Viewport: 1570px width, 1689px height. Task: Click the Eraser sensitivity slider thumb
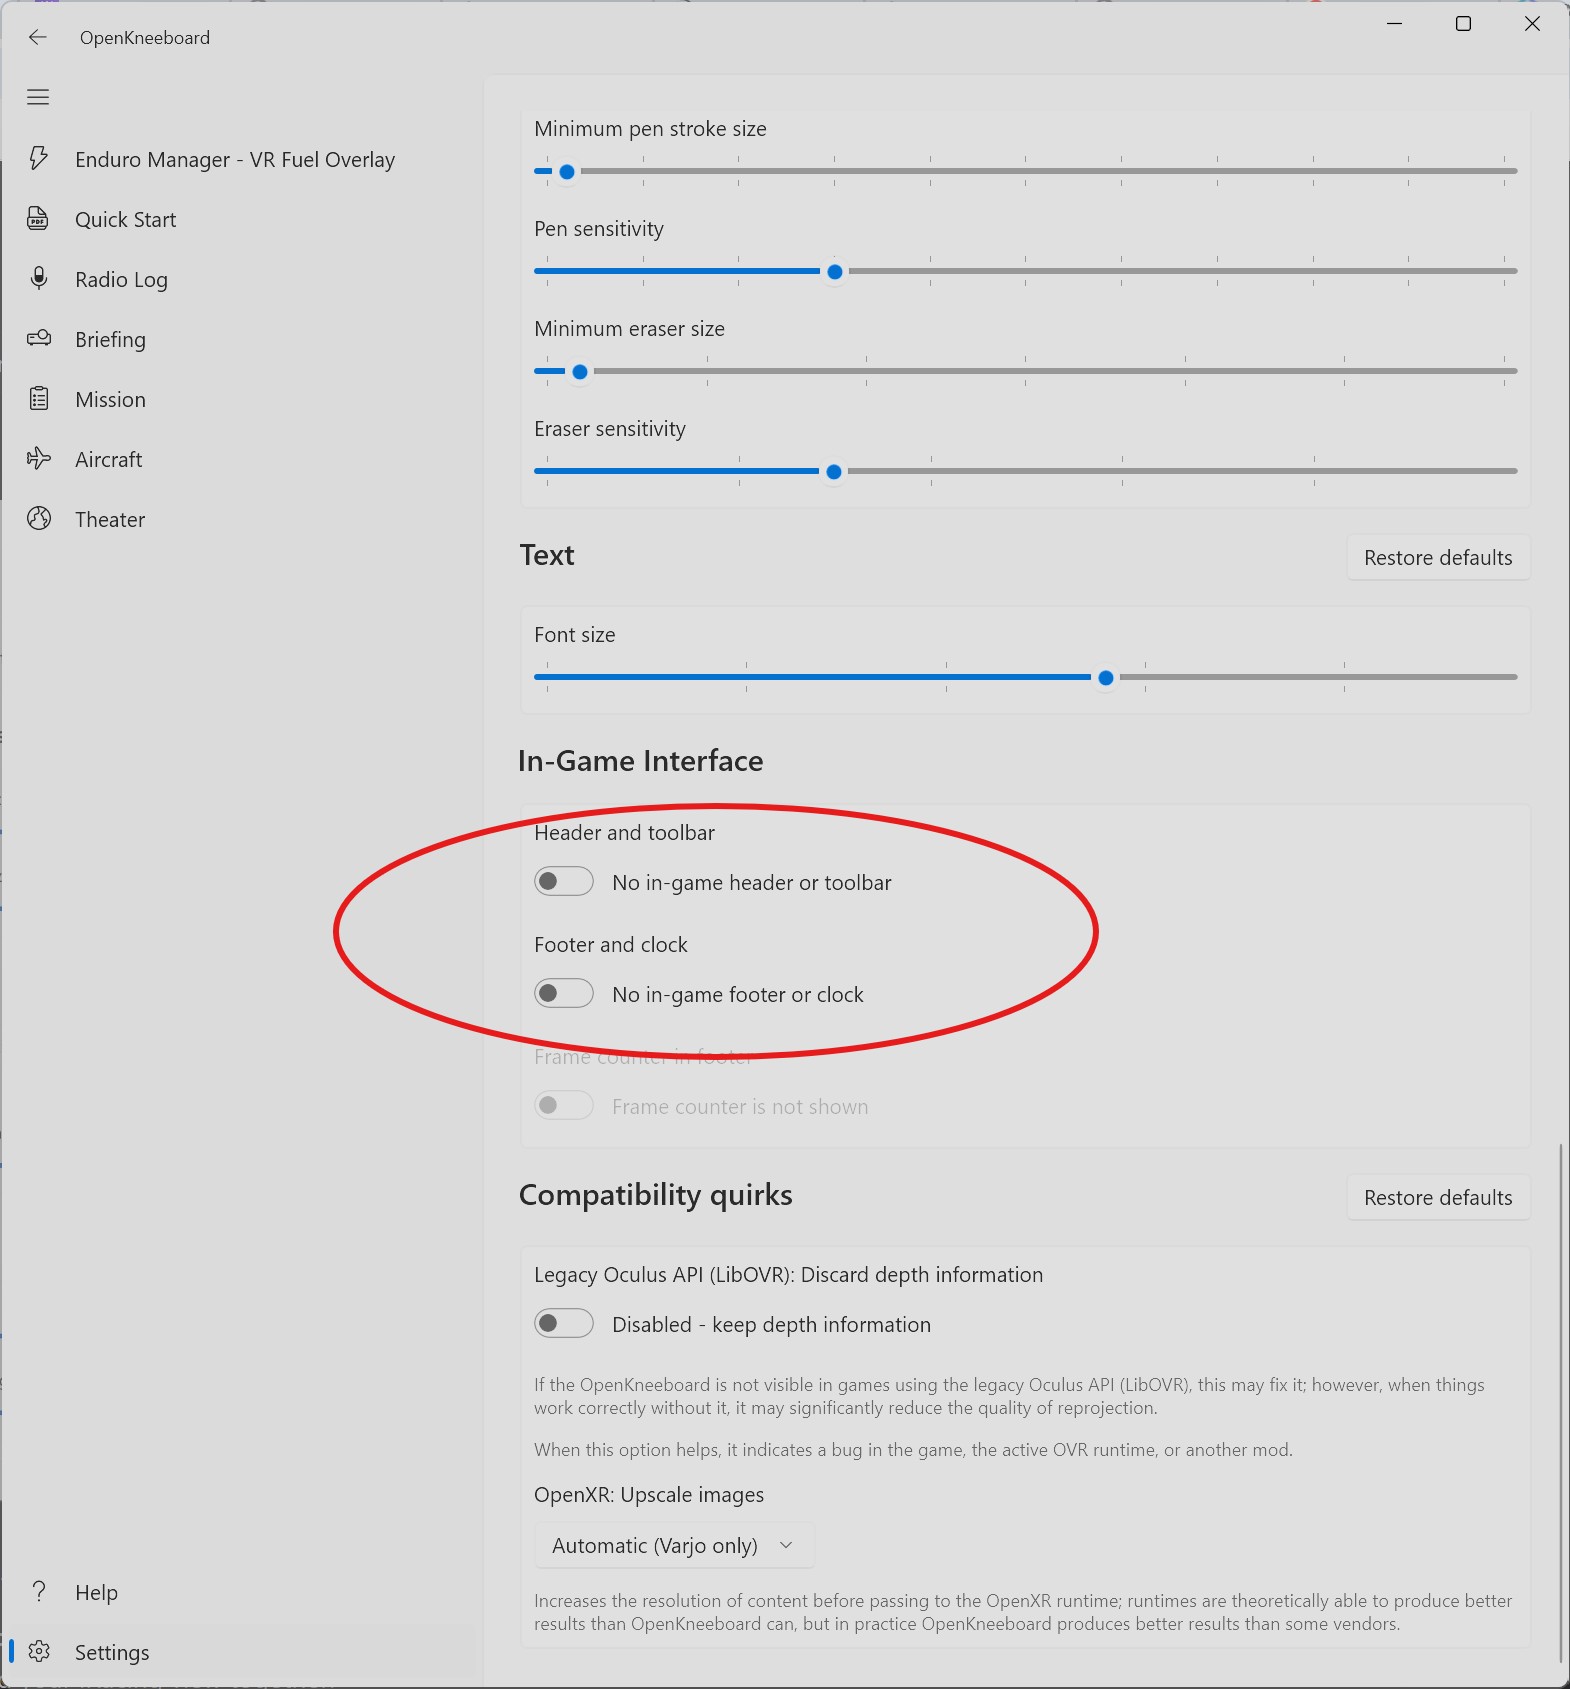(x=833, y=471)
